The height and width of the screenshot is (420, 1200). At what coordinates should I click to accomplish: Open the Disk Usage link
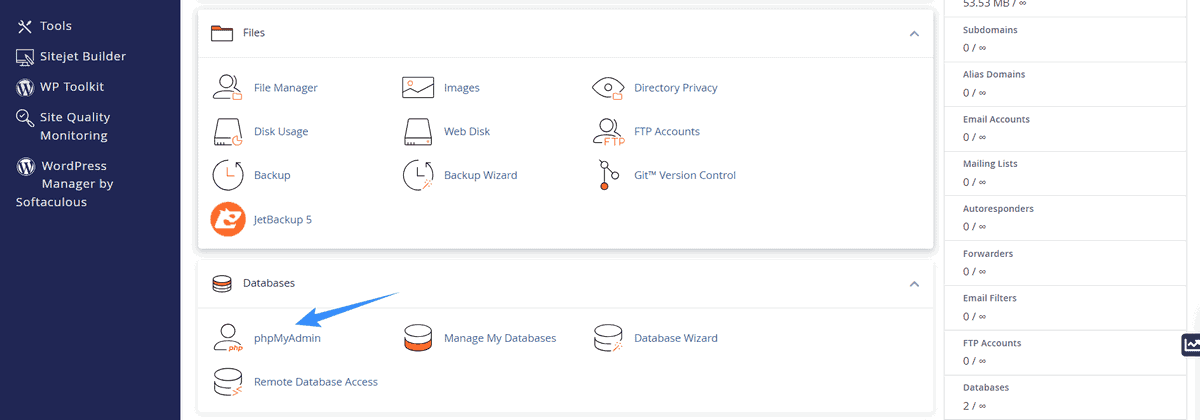point(281,132)
